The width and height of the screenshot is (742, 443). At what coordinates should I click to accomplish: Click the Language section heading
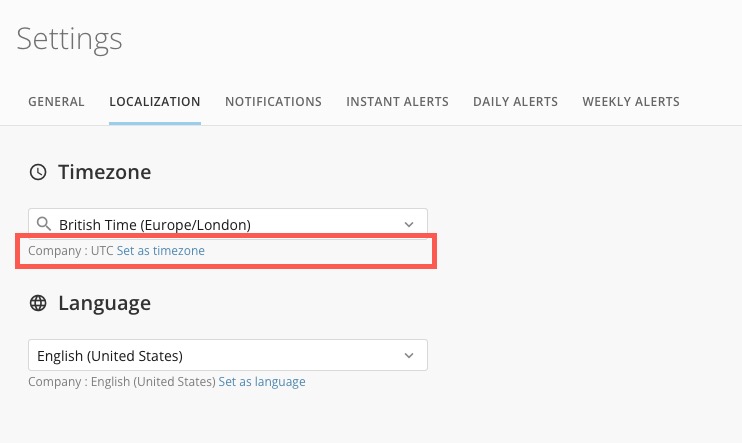(104, 303)
